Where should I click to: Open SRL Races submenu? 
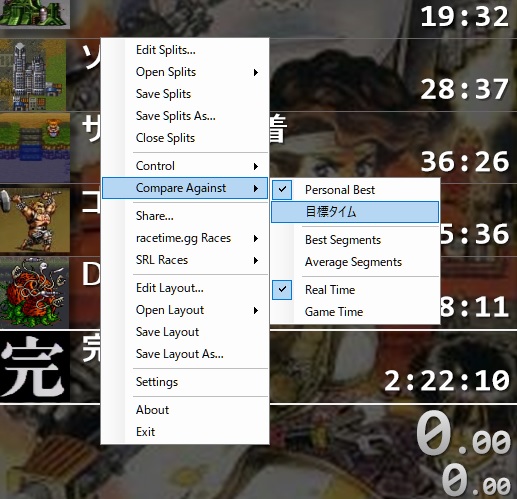[185, 260]
